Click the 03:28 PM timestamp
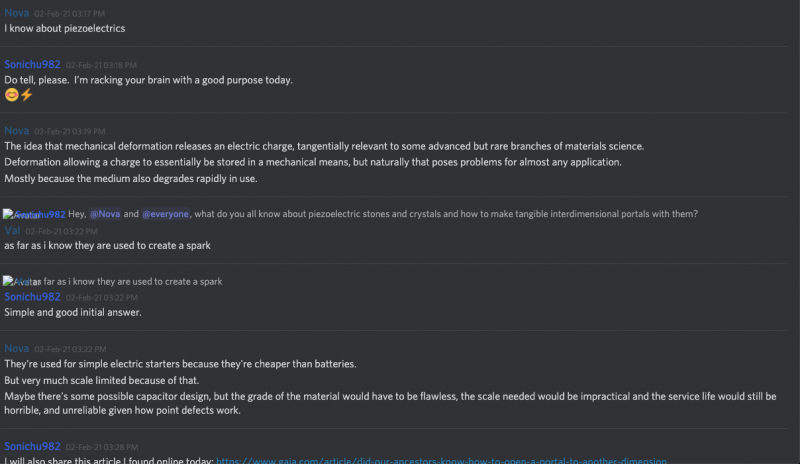Viewport: 800px width, 464px height. [x=100, y=446]
